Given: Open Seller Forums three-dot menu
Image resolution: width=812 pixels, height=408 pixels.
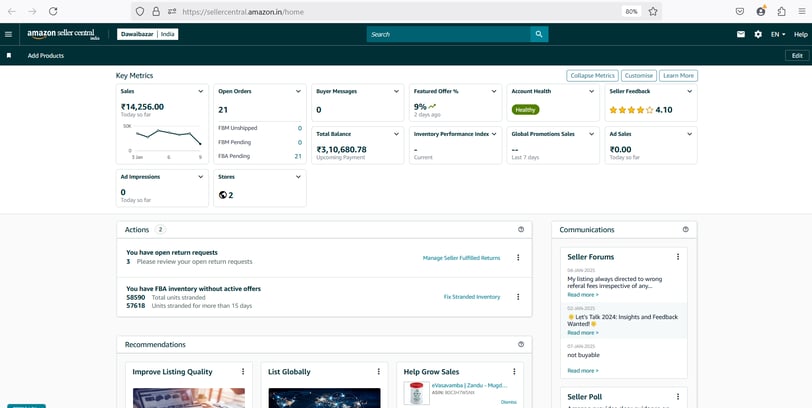Looking at the screenshot, I should [x=678, y=257].
